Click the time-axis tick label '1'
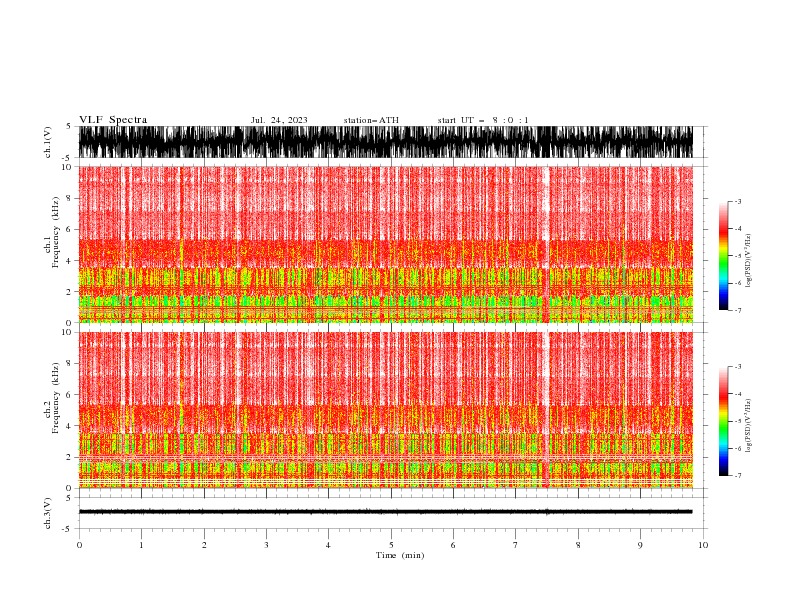 (x=141, y=545)
